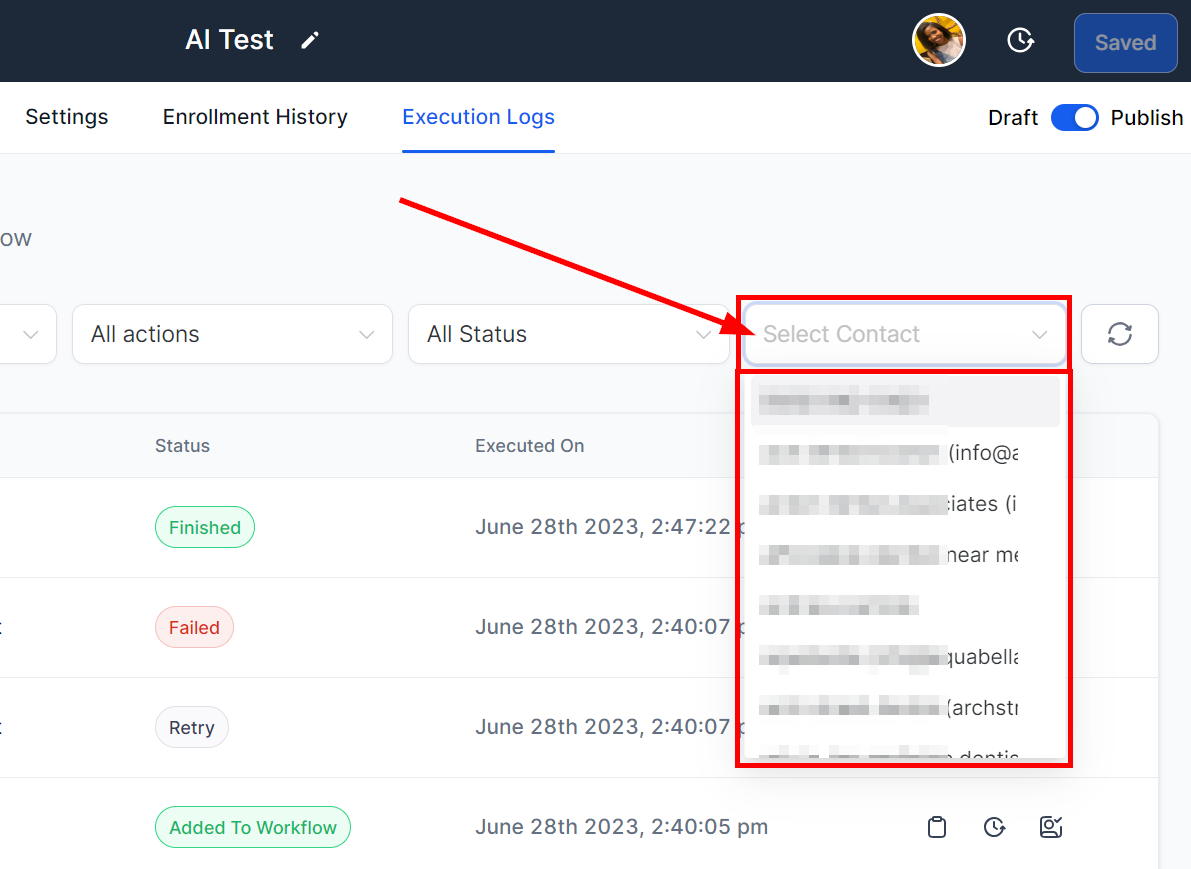Collapse the Select Contact dropdown chevron

1039,335
